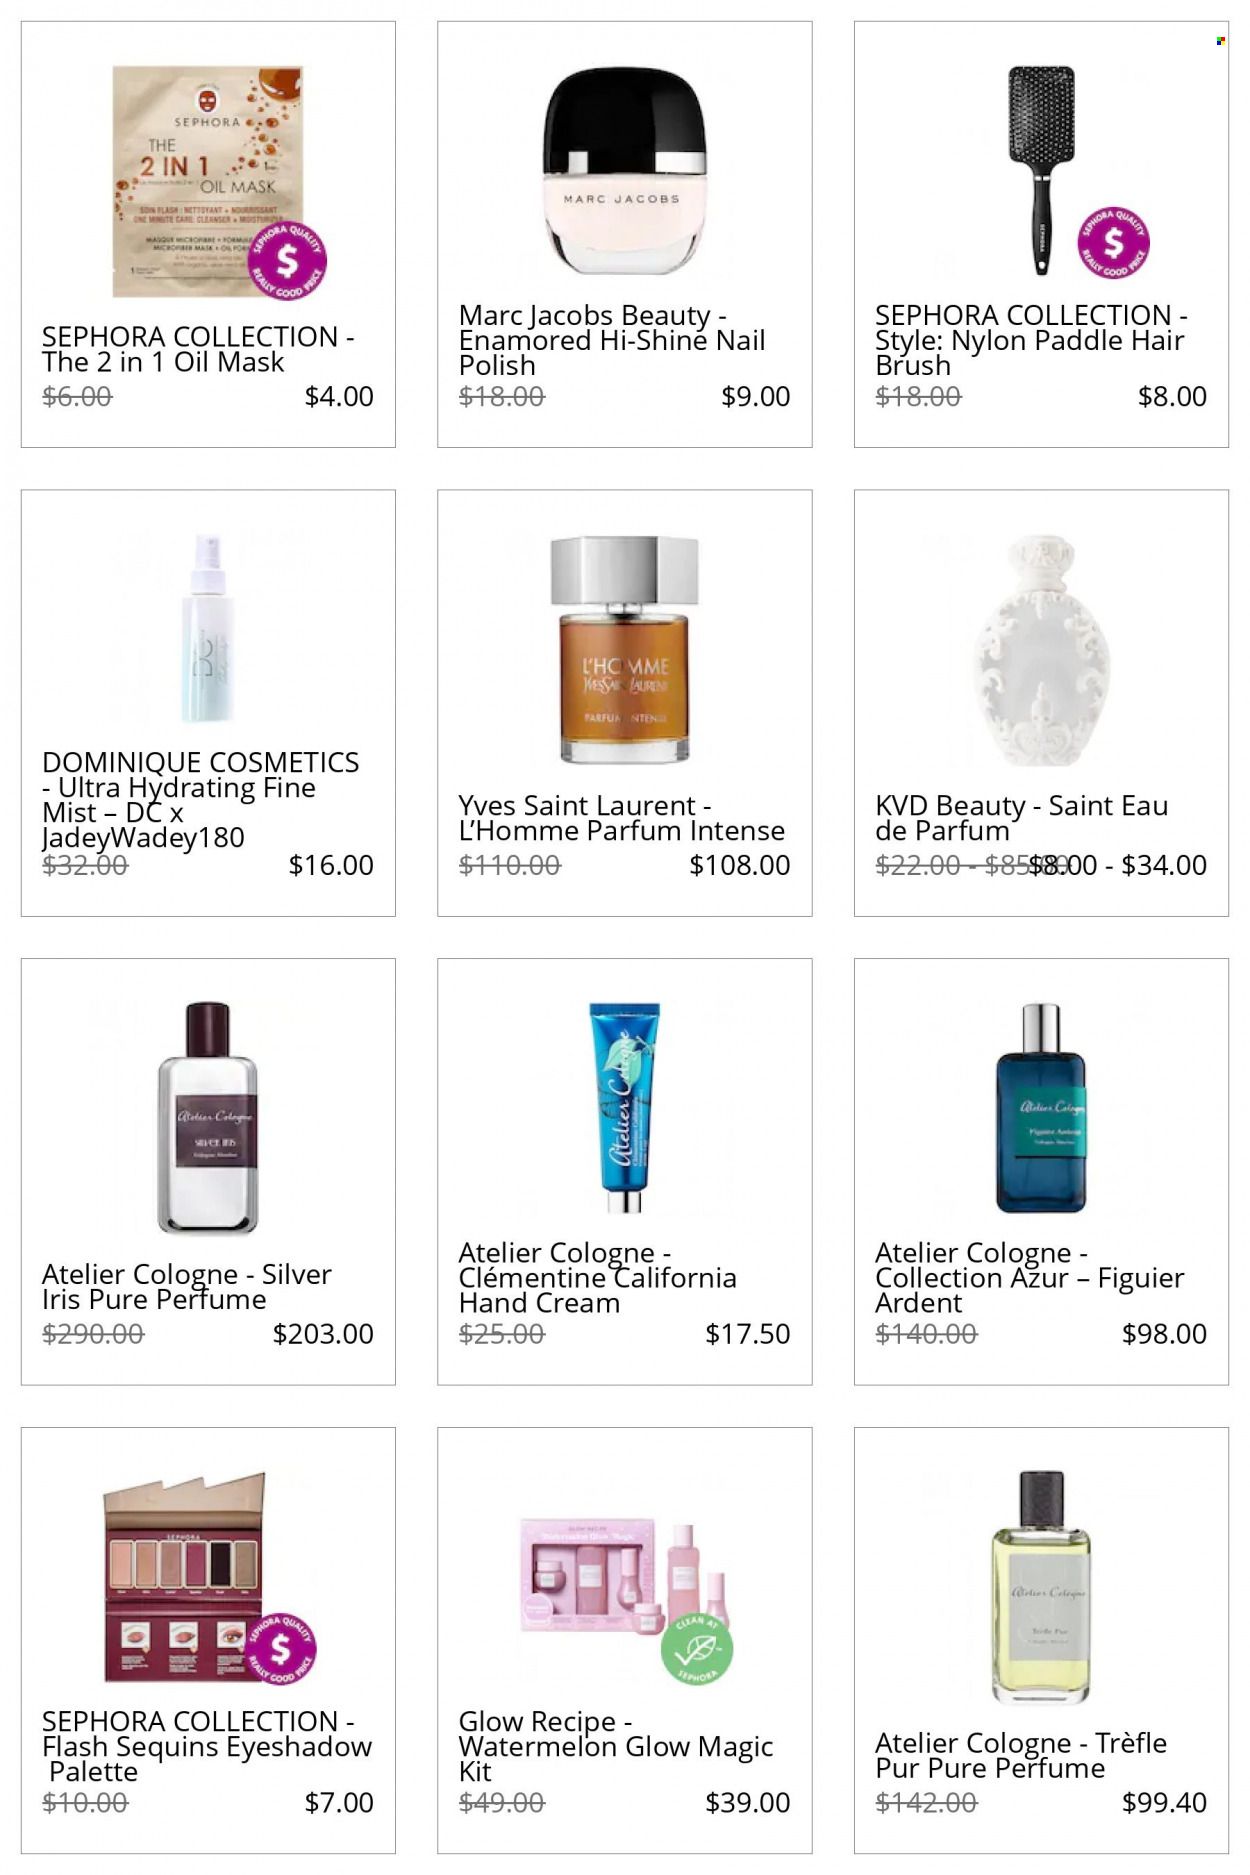The height and width of the screenshot is (1875, 1250).
Task: Open the Dominique Cosmetics mist bottle image
Action: [208, 629]
